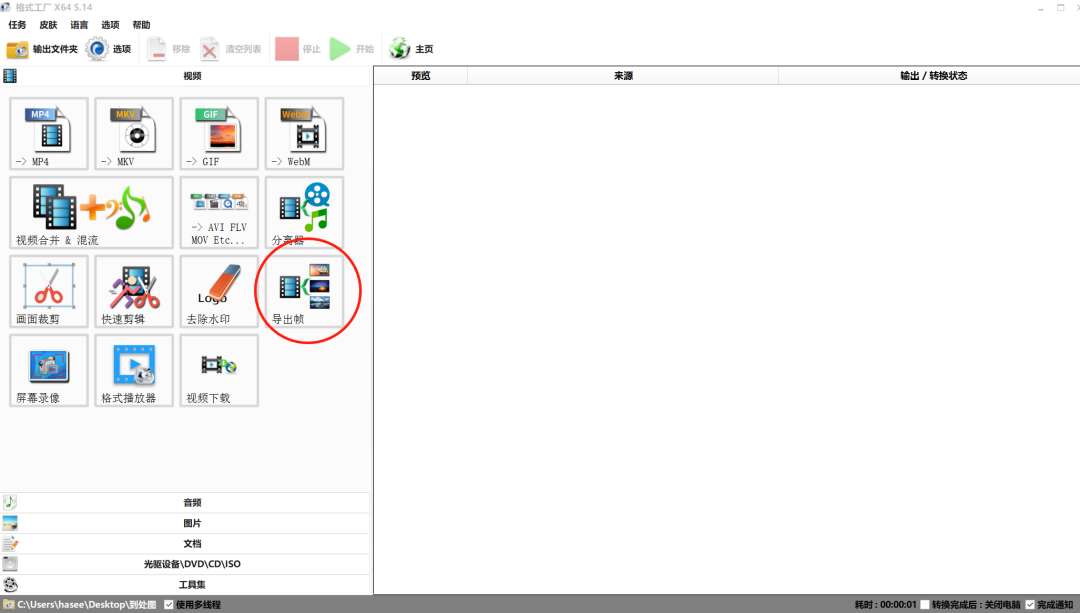1080x613 pixels.
Task: Open 选项 from the toolbar
Action: pyautogui.click(x=109, y=49)
